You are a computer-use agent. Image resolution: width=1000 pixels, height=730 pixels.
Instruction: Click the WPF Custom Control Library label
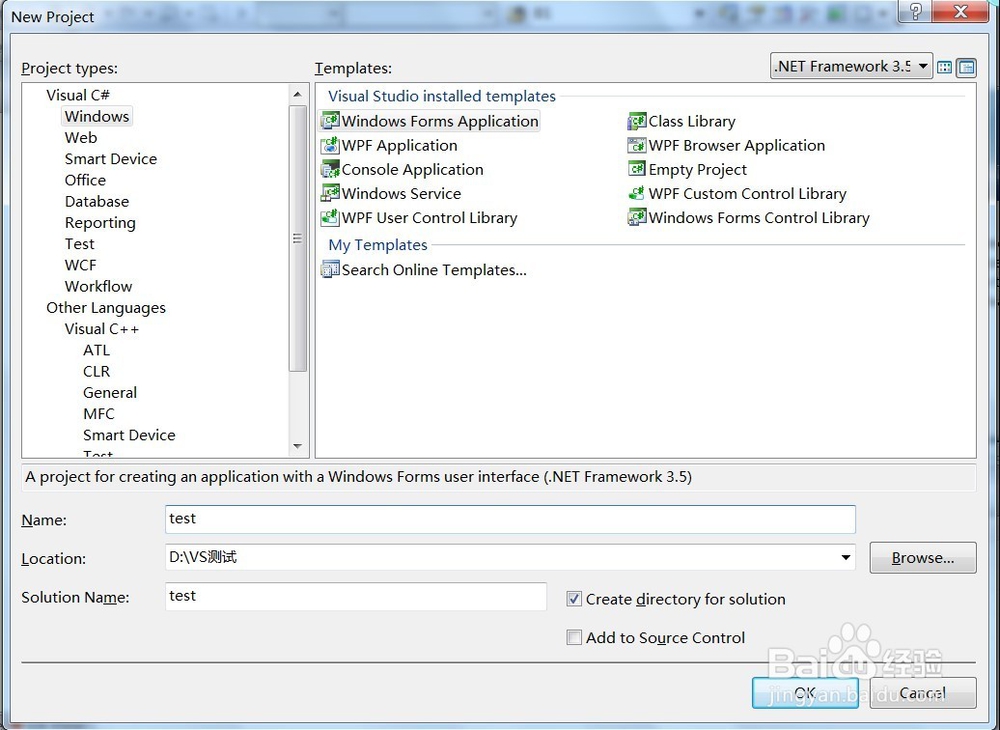(x=747, y=193)
